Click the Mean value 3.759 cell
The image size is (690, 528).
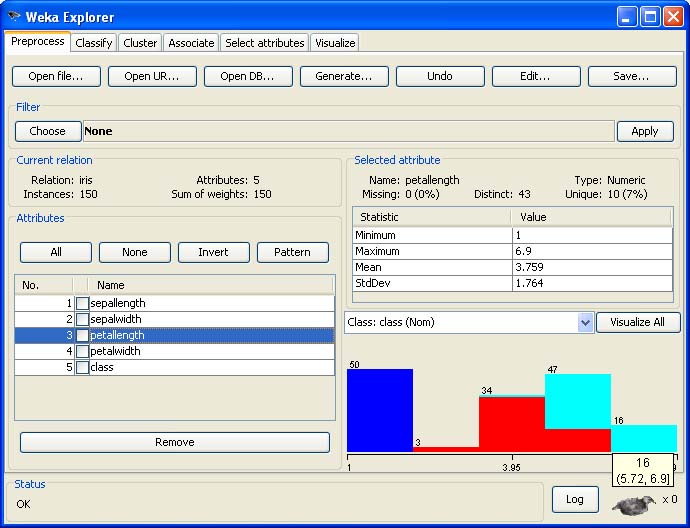coord(592,268)
